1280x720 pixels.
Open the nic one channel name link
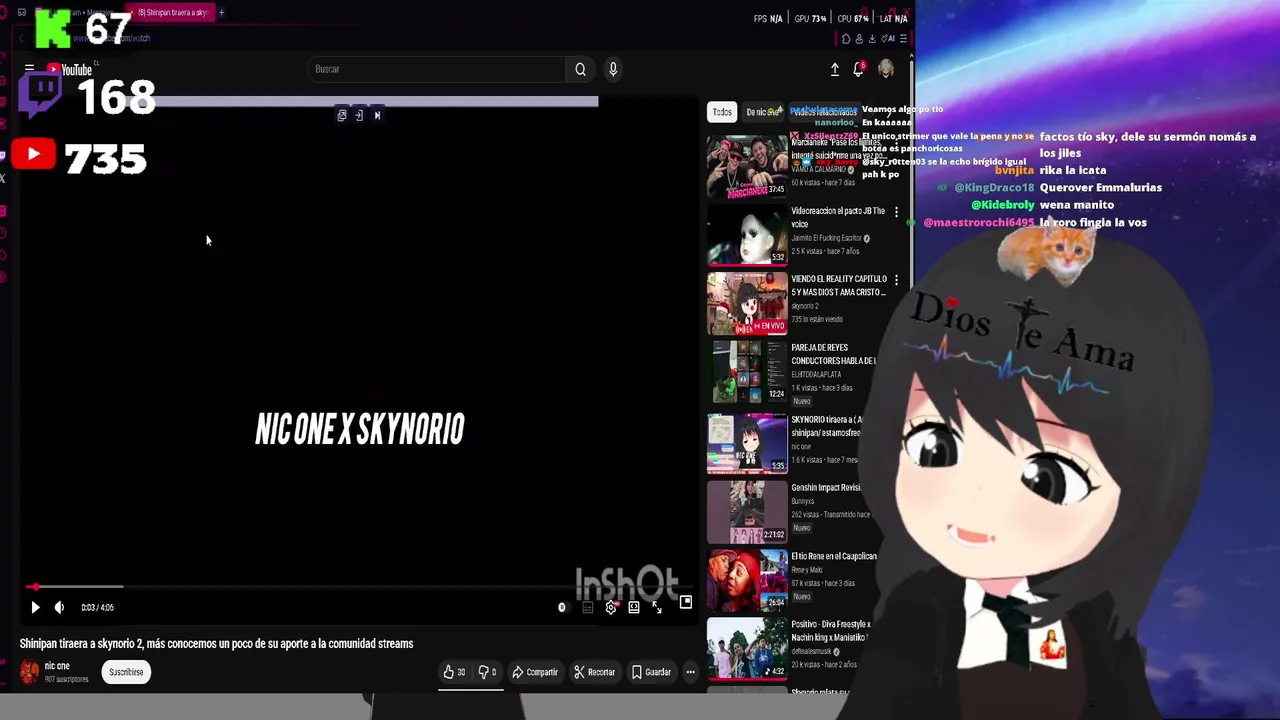point(57,666)
